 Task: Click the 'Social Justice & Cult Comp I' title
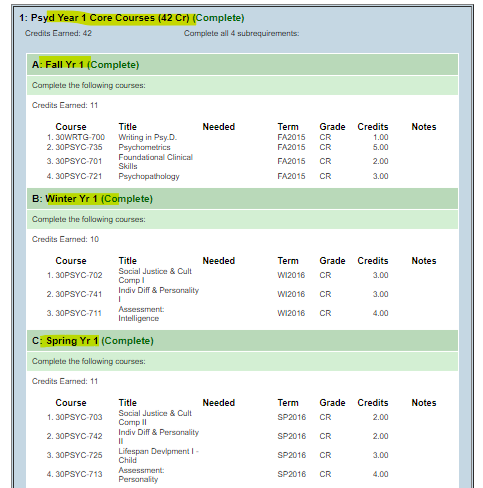155,276
